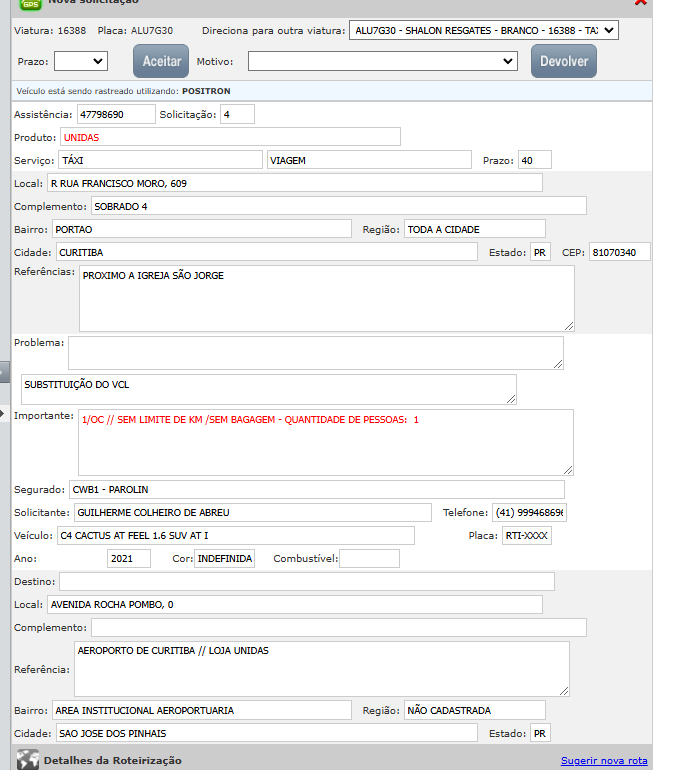The width and height of the screenshot is (698, 770).
Task: Click the Importante textarea with red text
Action: pyautogui.click(x=326, y=442)
